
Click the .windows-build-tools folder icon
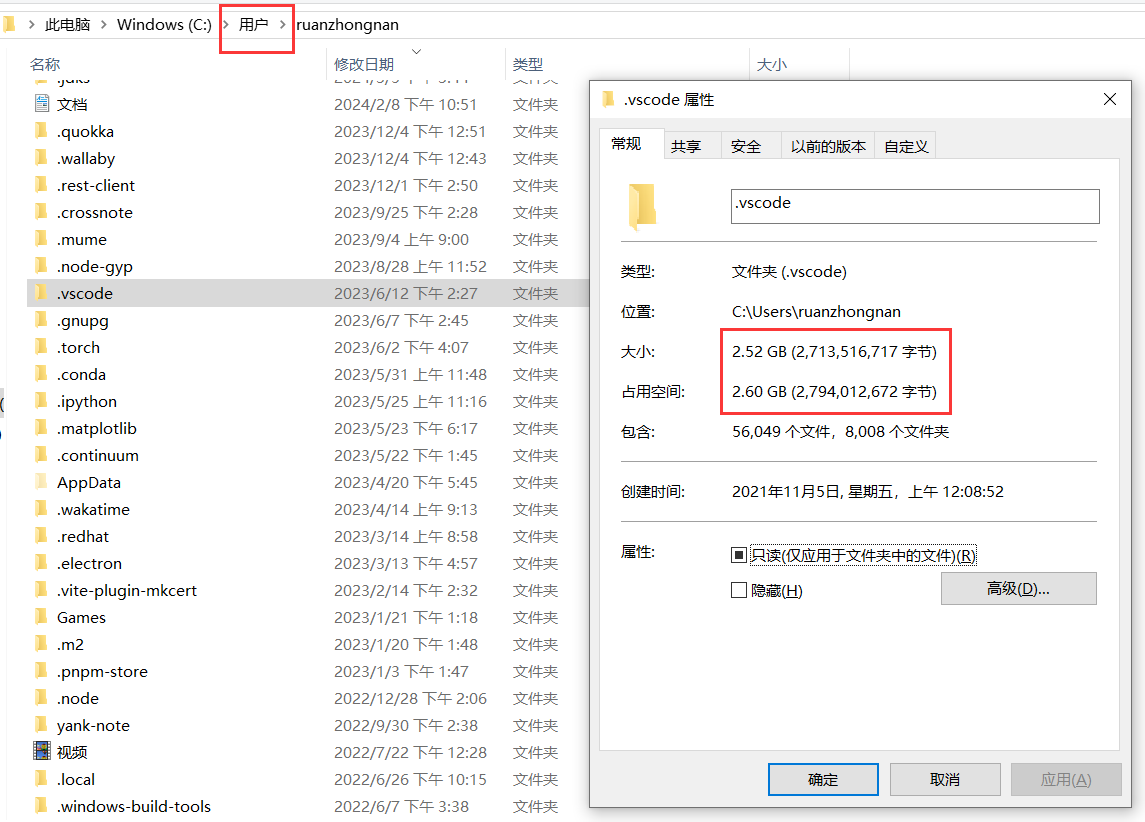tap(42, 806)
